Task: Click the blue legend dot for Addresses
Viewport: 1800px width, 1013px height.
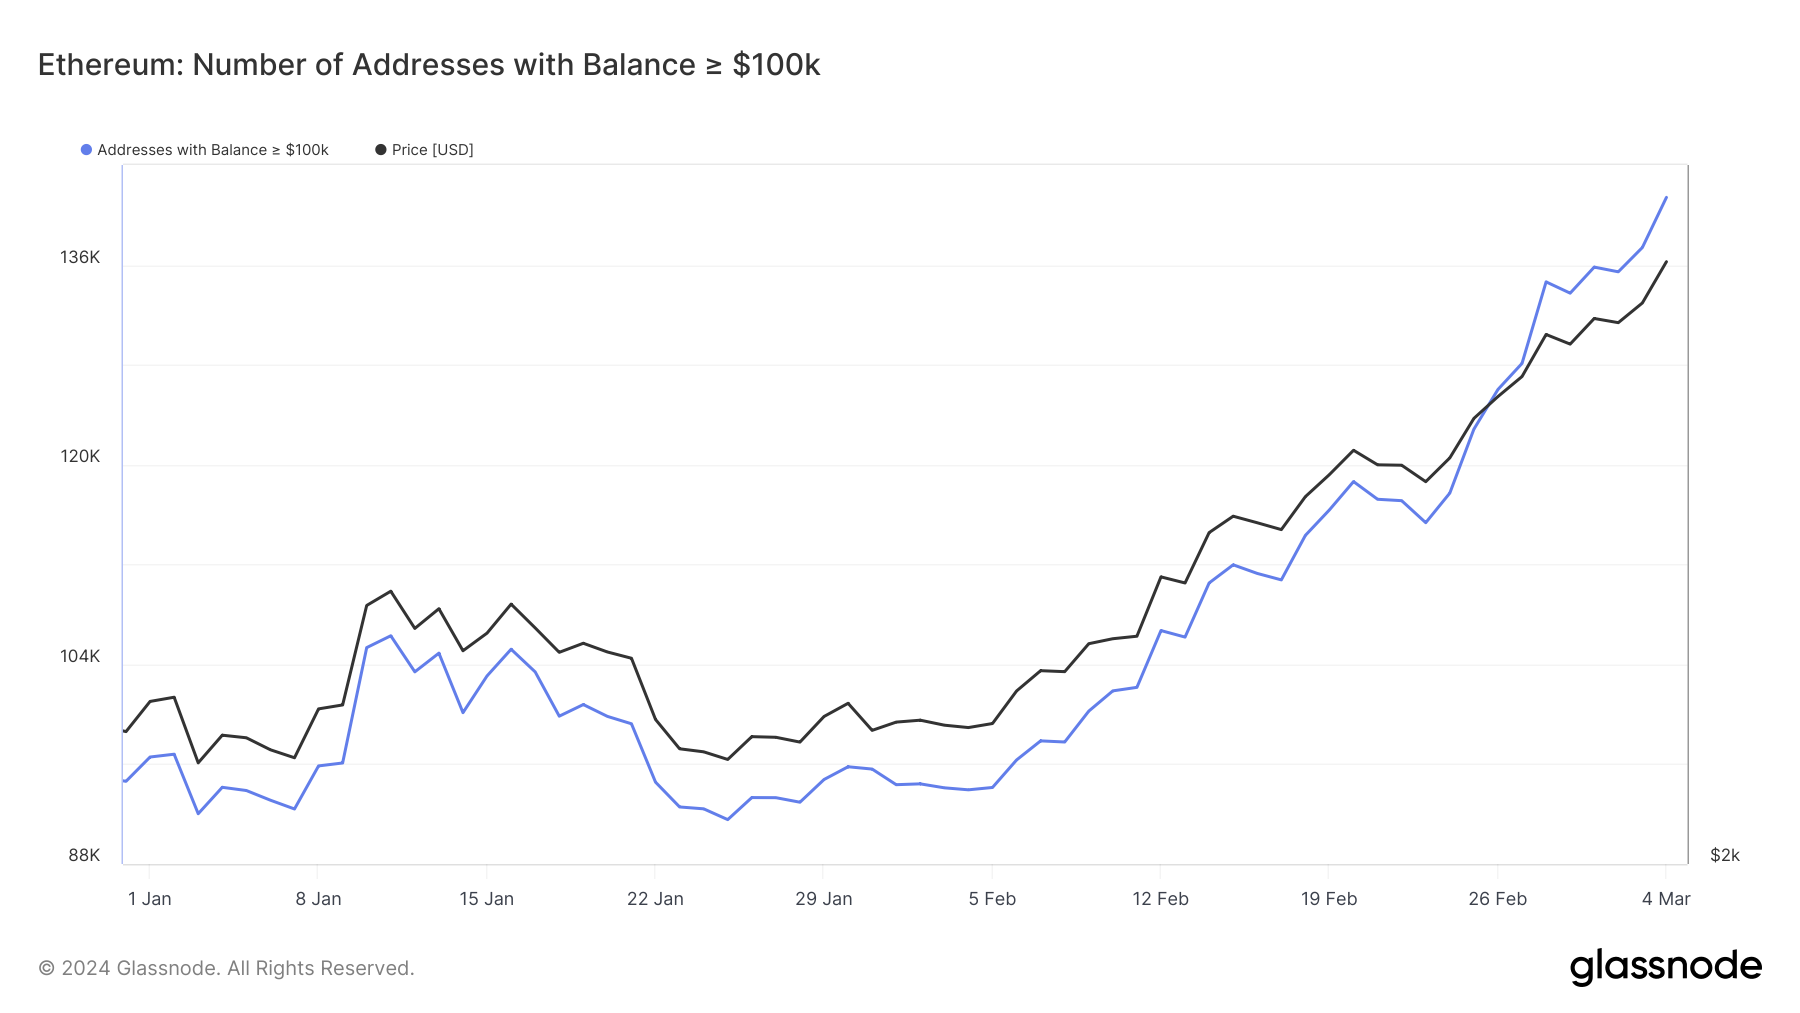Action: point(87,150)
